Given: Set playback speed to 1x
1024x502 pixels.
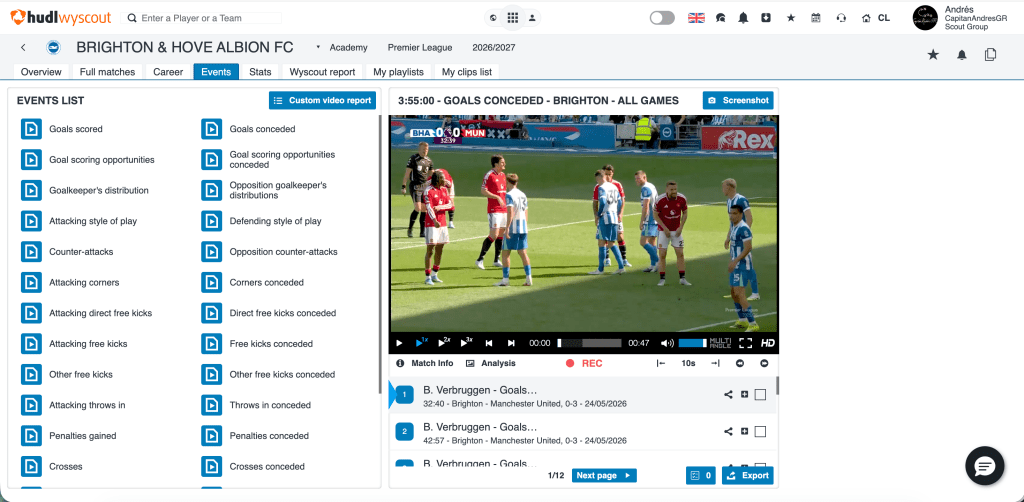Looking at the screenshot, I should coord(421,342).
